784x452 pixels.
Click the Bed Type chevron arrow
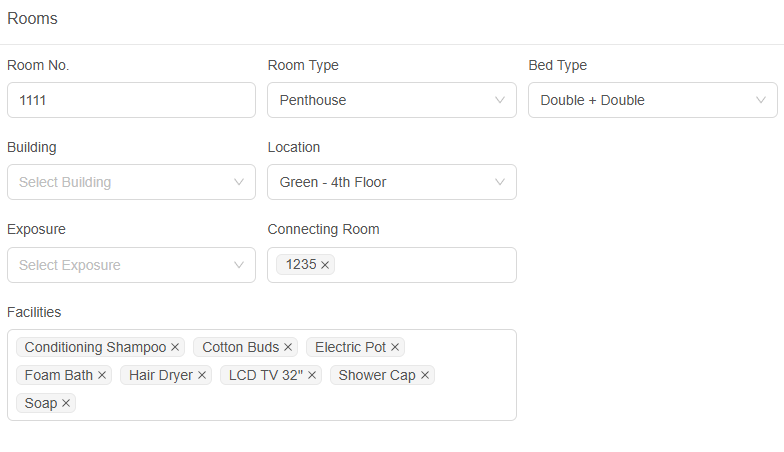tap(760, 100)
